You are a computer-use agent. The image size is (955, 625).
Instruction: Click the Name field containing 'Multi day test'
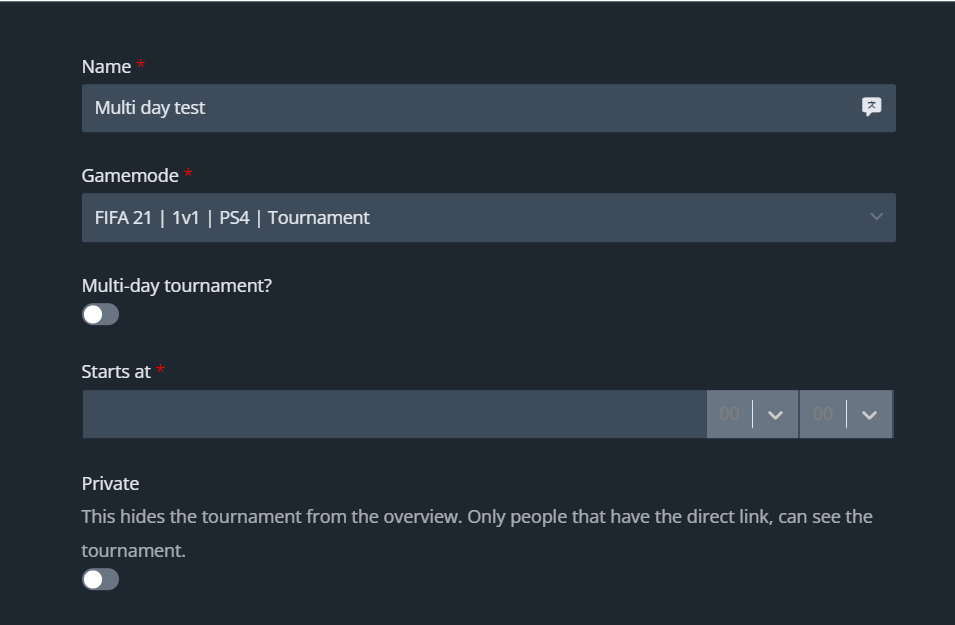pos(450,107)
